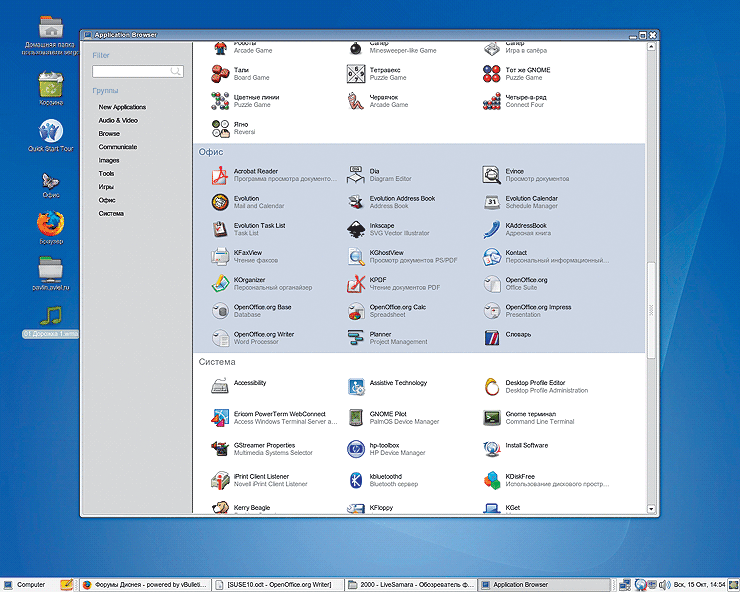The width and height of the screenshot is (740, 592).
Task: Launch Desktop Profile Editor icon
Action: point(491,387)
